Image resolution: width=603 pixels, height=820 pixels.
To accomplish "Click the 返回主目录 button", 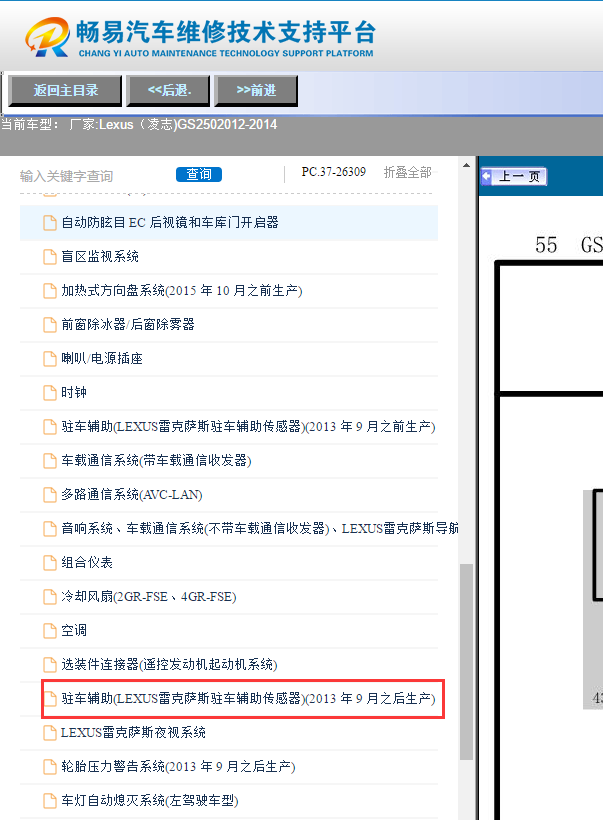I will [x=65, y=90].
